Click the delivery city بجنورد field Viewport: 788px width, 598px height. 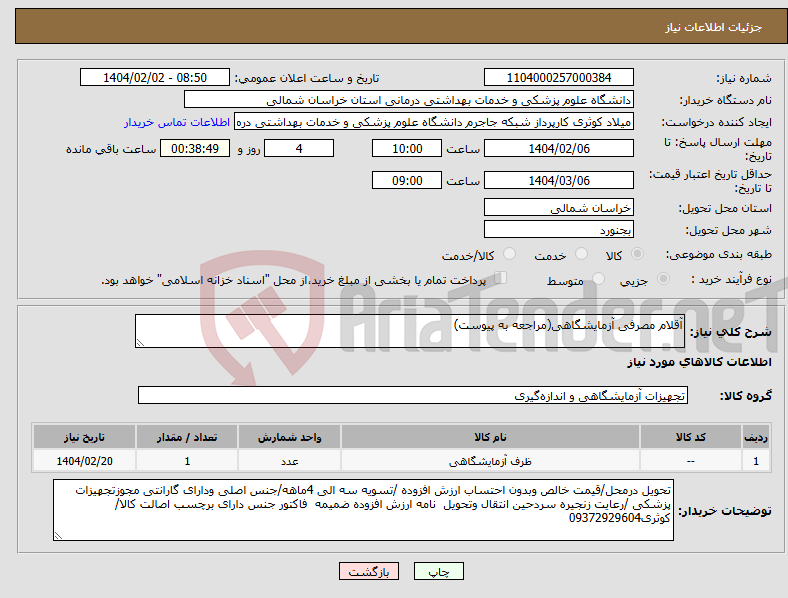click(x=558, y=230)
